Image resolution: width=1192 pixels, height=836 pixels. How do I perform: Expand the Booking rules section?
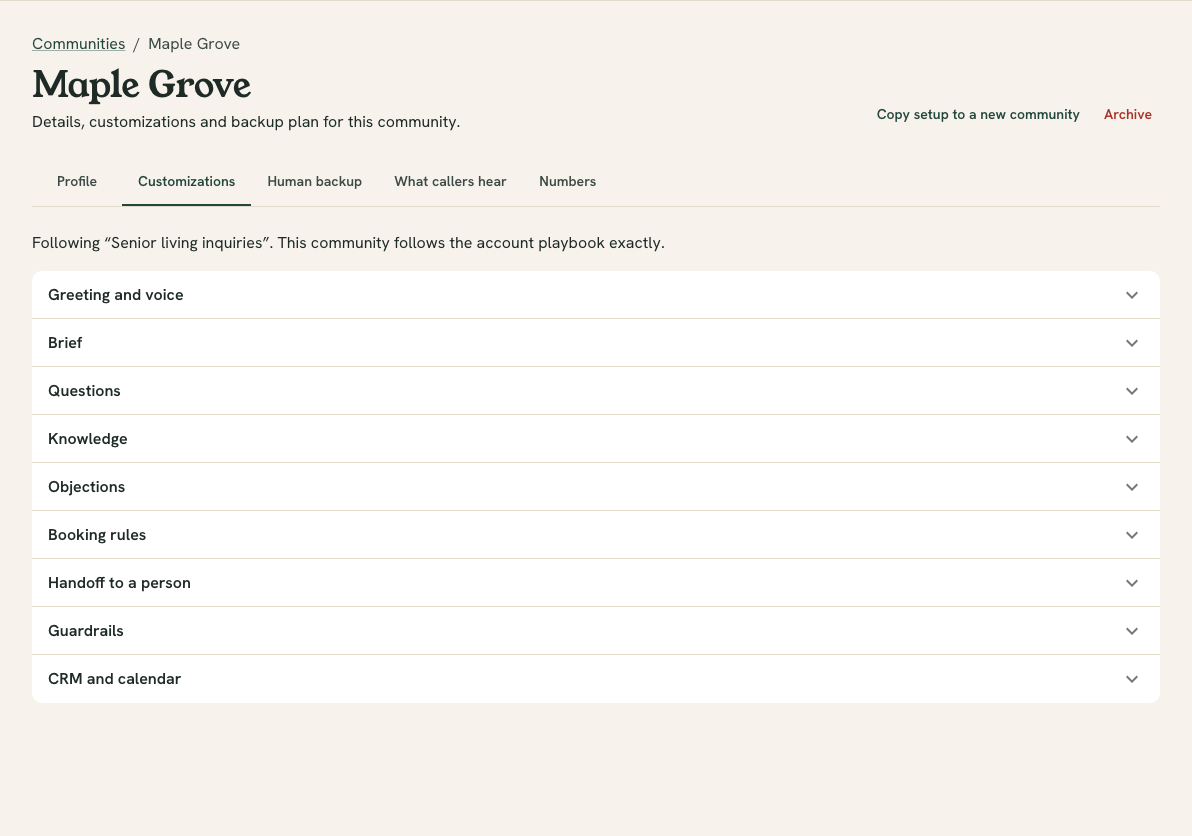tap(596, 535)
